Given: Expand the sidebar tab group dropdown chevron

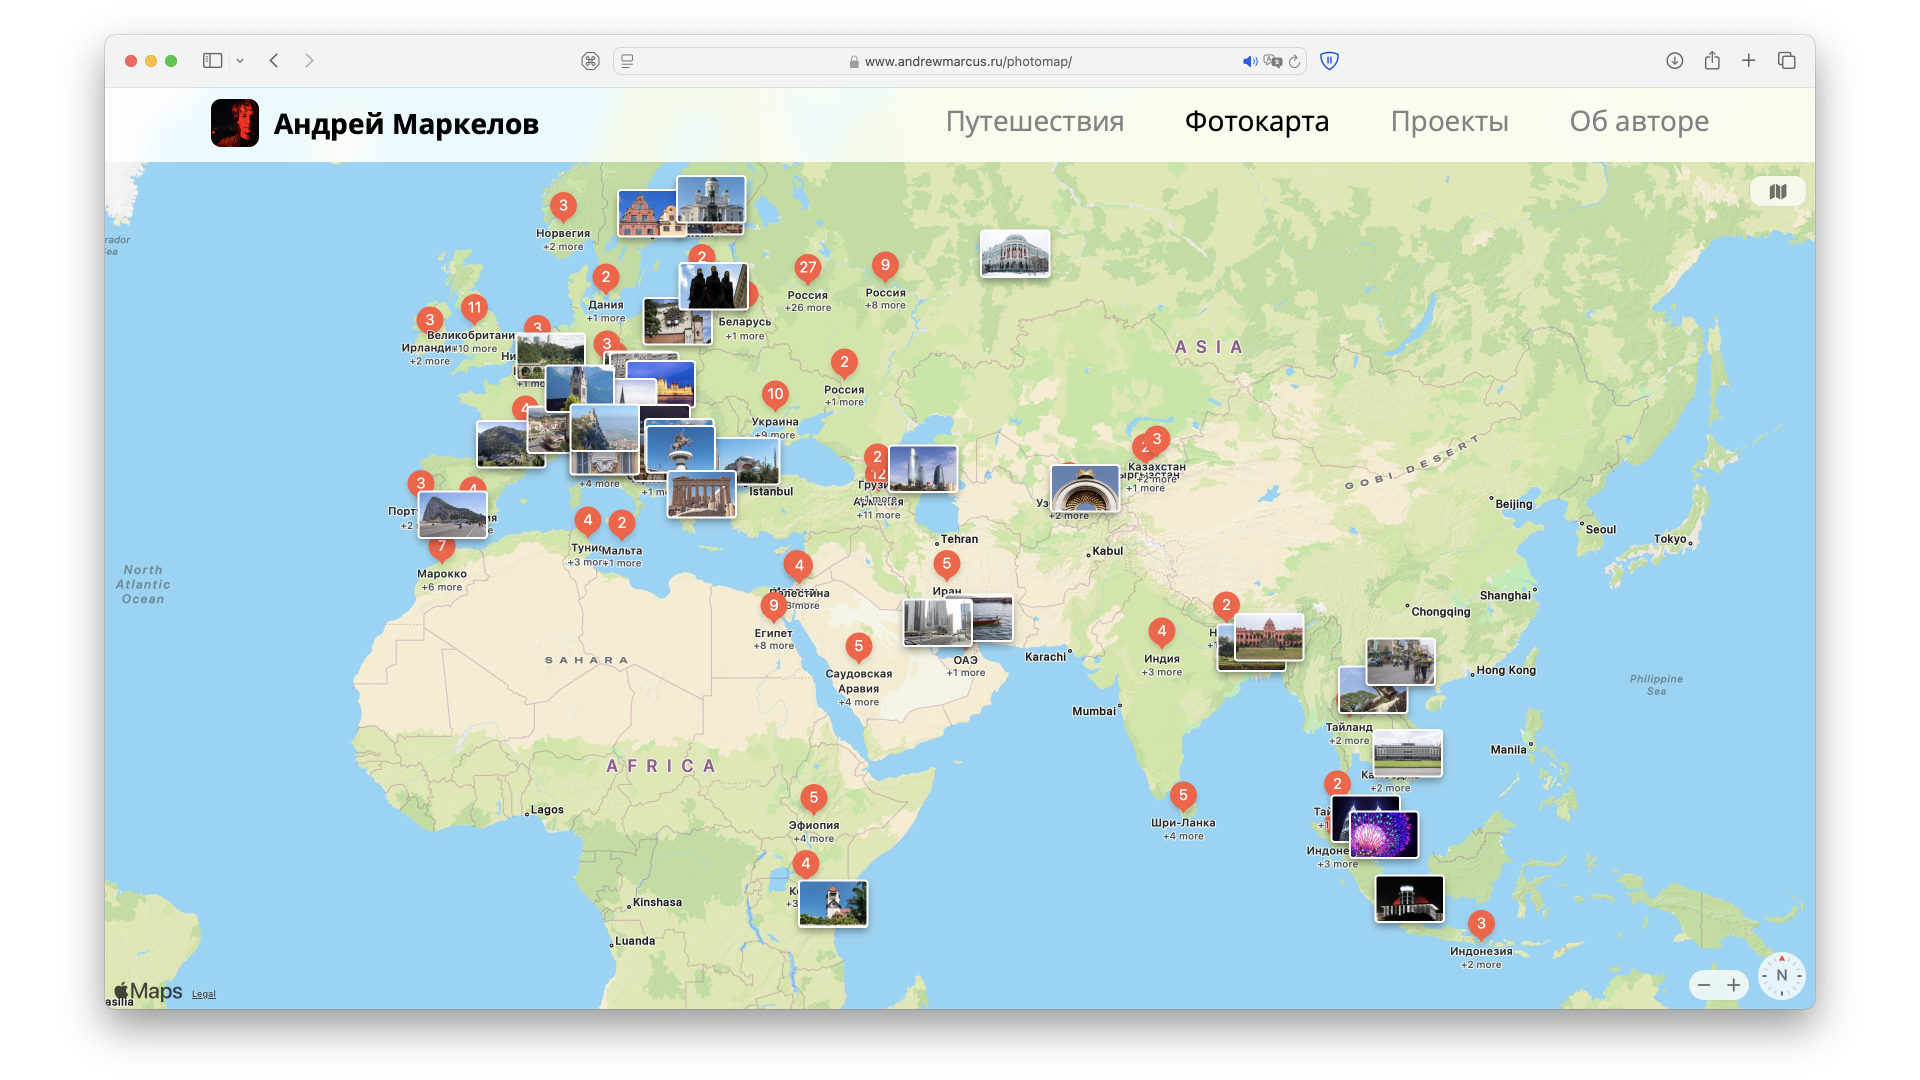Looking at the screenshot, I should click(x=240, y=61).
